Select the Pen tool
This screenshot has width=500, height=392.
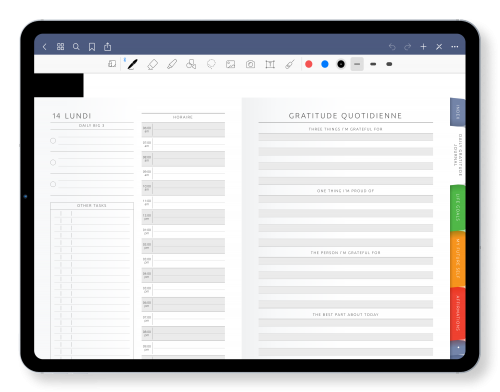[x=132, y=64]
